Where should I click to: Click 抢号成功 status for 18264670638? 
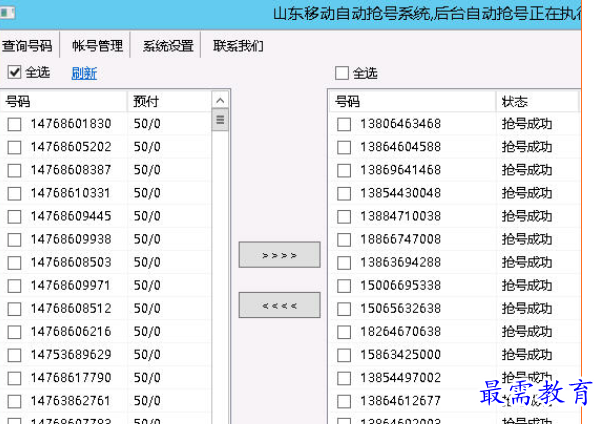pyautogui.click(x=527, y=332)
